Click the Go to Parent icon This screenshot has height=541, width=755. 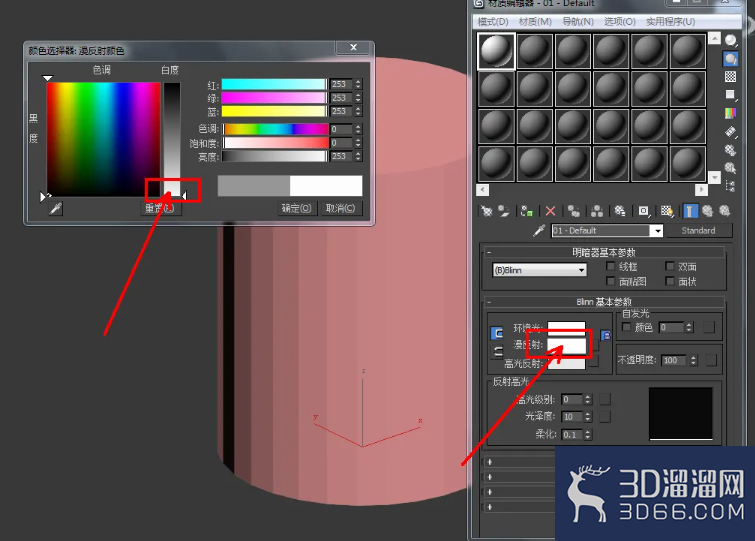click(x=707, y=211)
